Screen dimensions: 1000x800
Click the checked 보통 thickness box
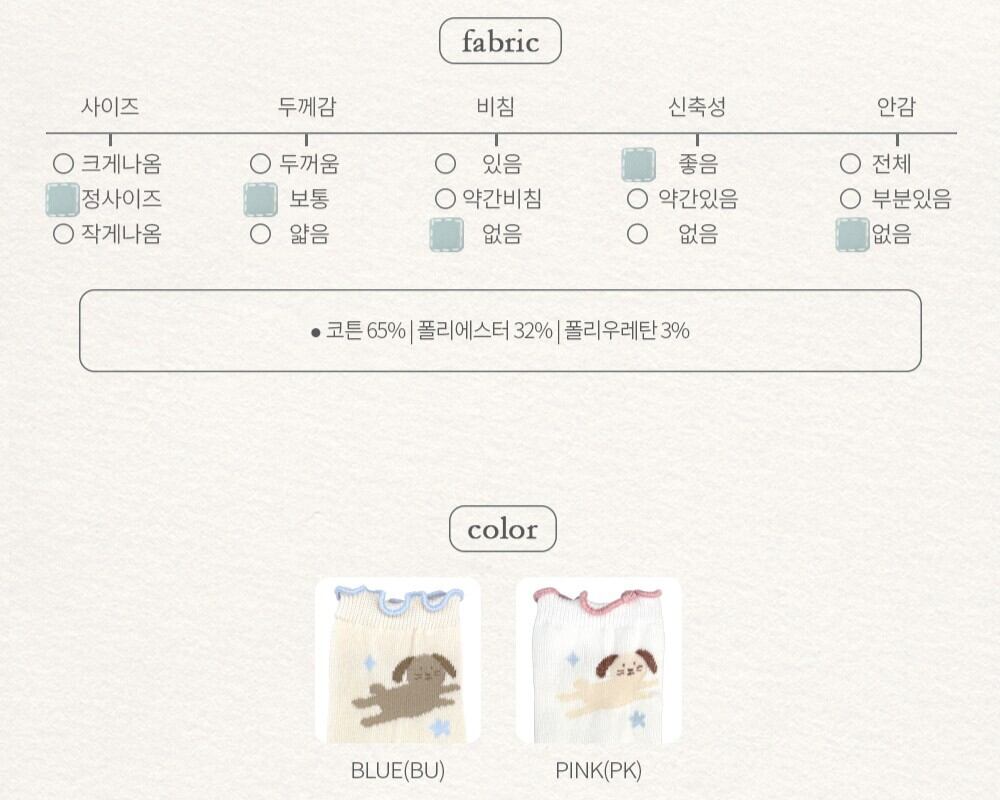[260, 200]
